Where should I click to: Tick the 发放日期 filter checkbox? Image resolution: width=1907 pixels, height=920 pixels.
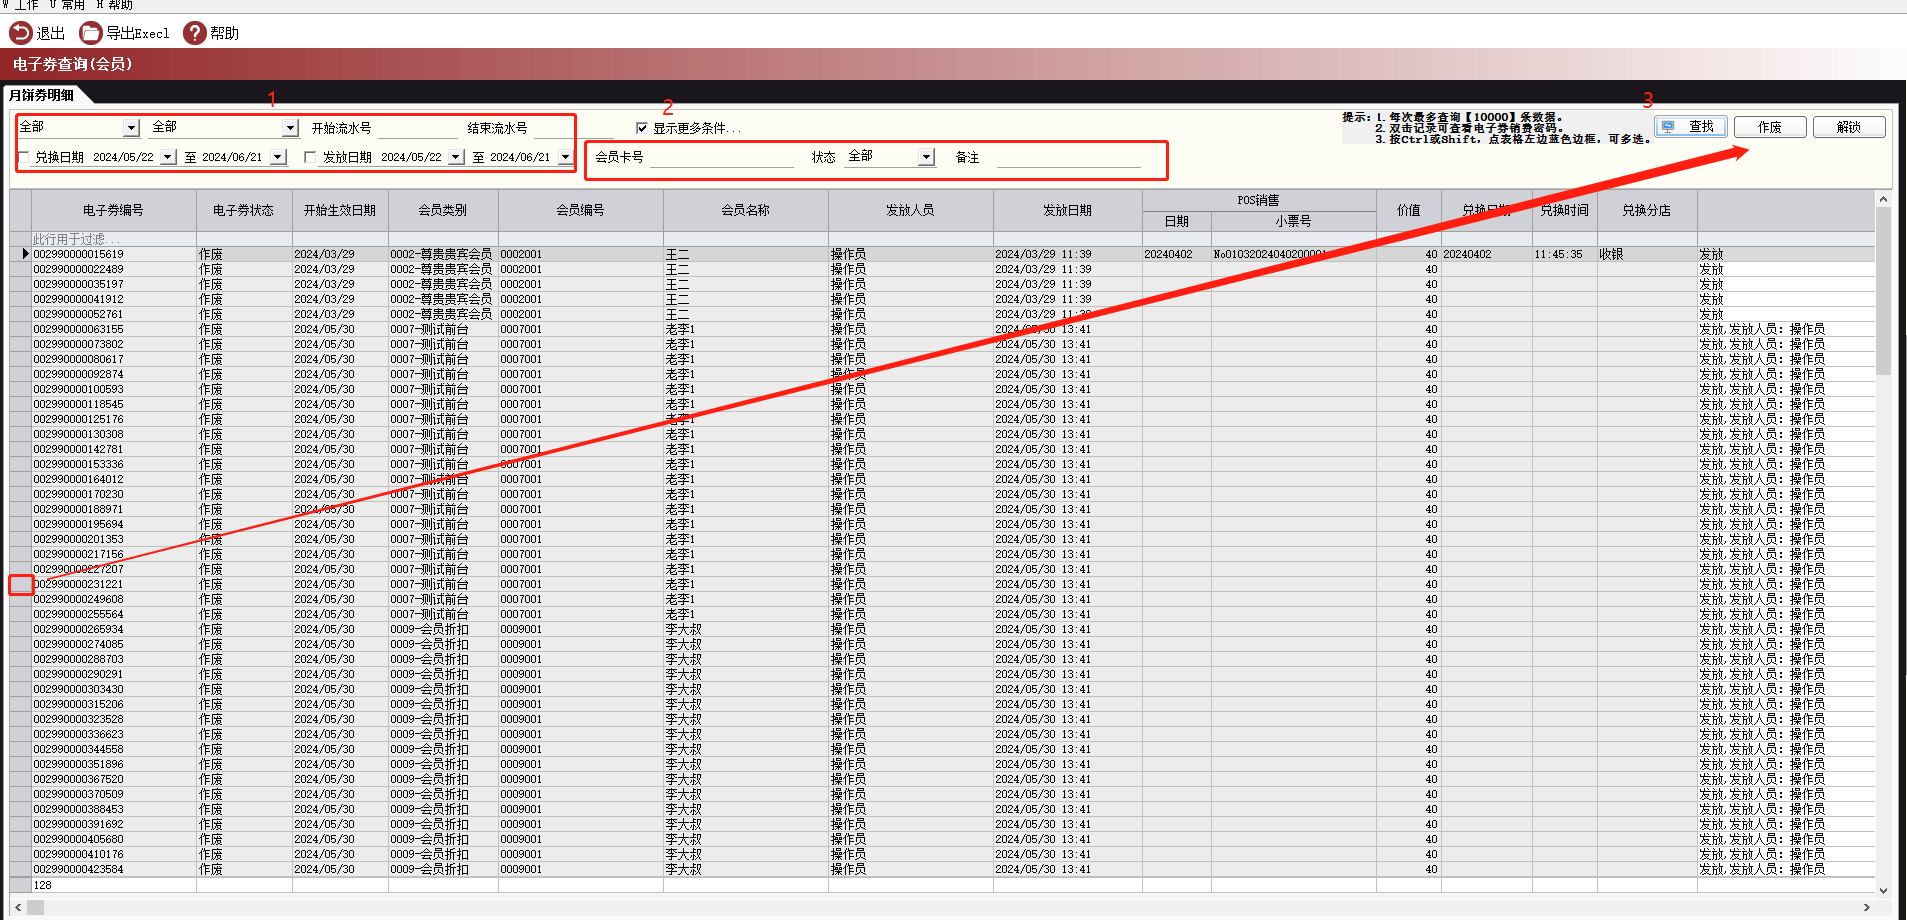click(x=310, y=157)
